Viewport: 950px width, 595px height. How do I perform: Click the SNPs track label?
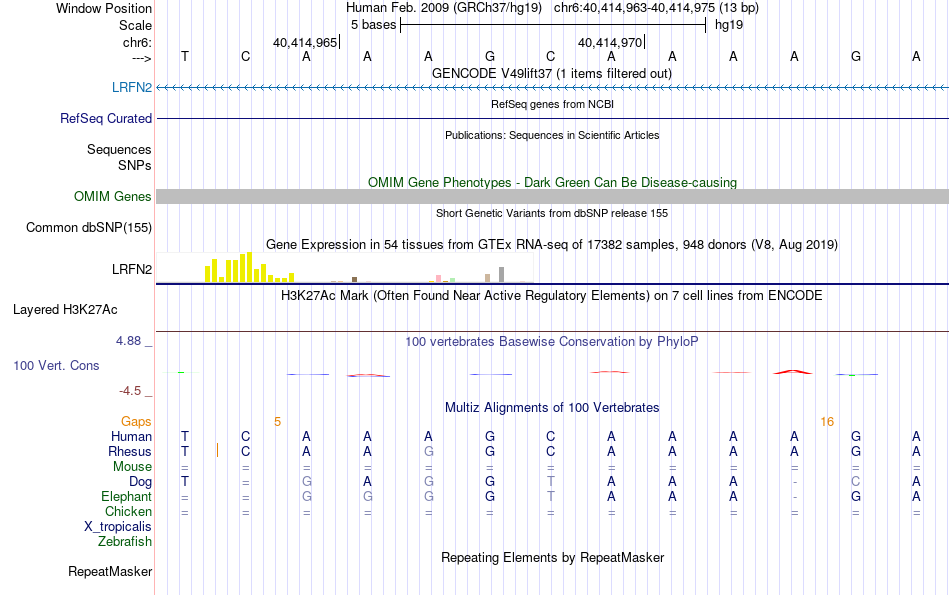click(135, 165)
